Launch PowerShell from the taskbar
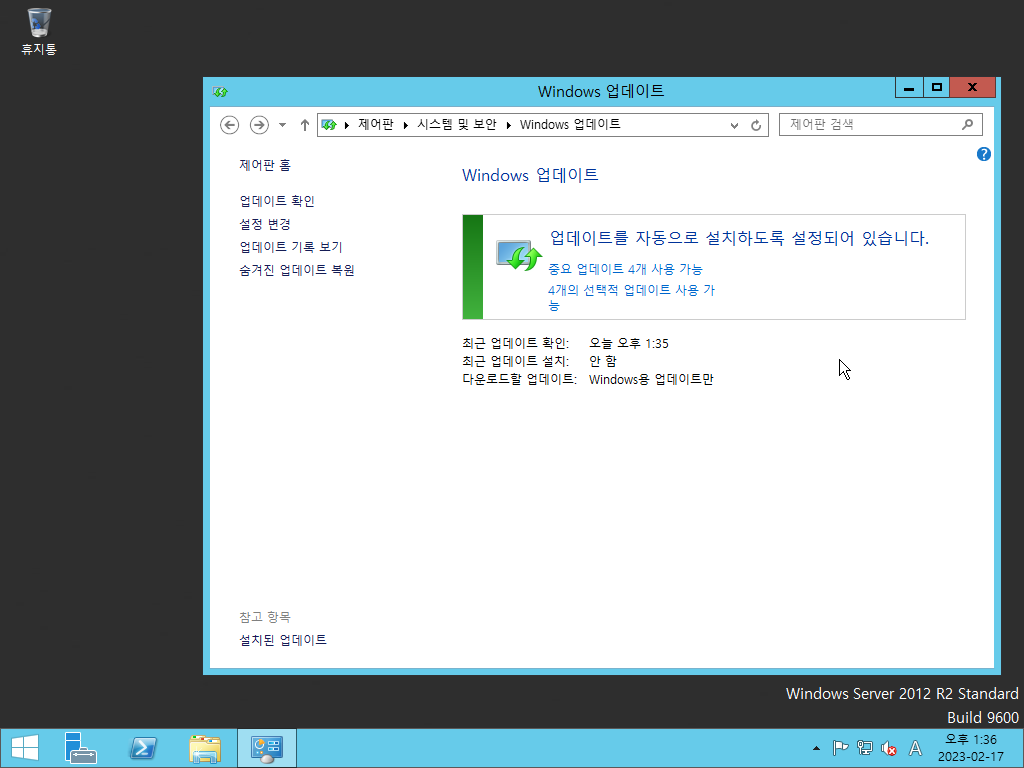This screenshot has width=1024, height=768. tap(143, 748)
